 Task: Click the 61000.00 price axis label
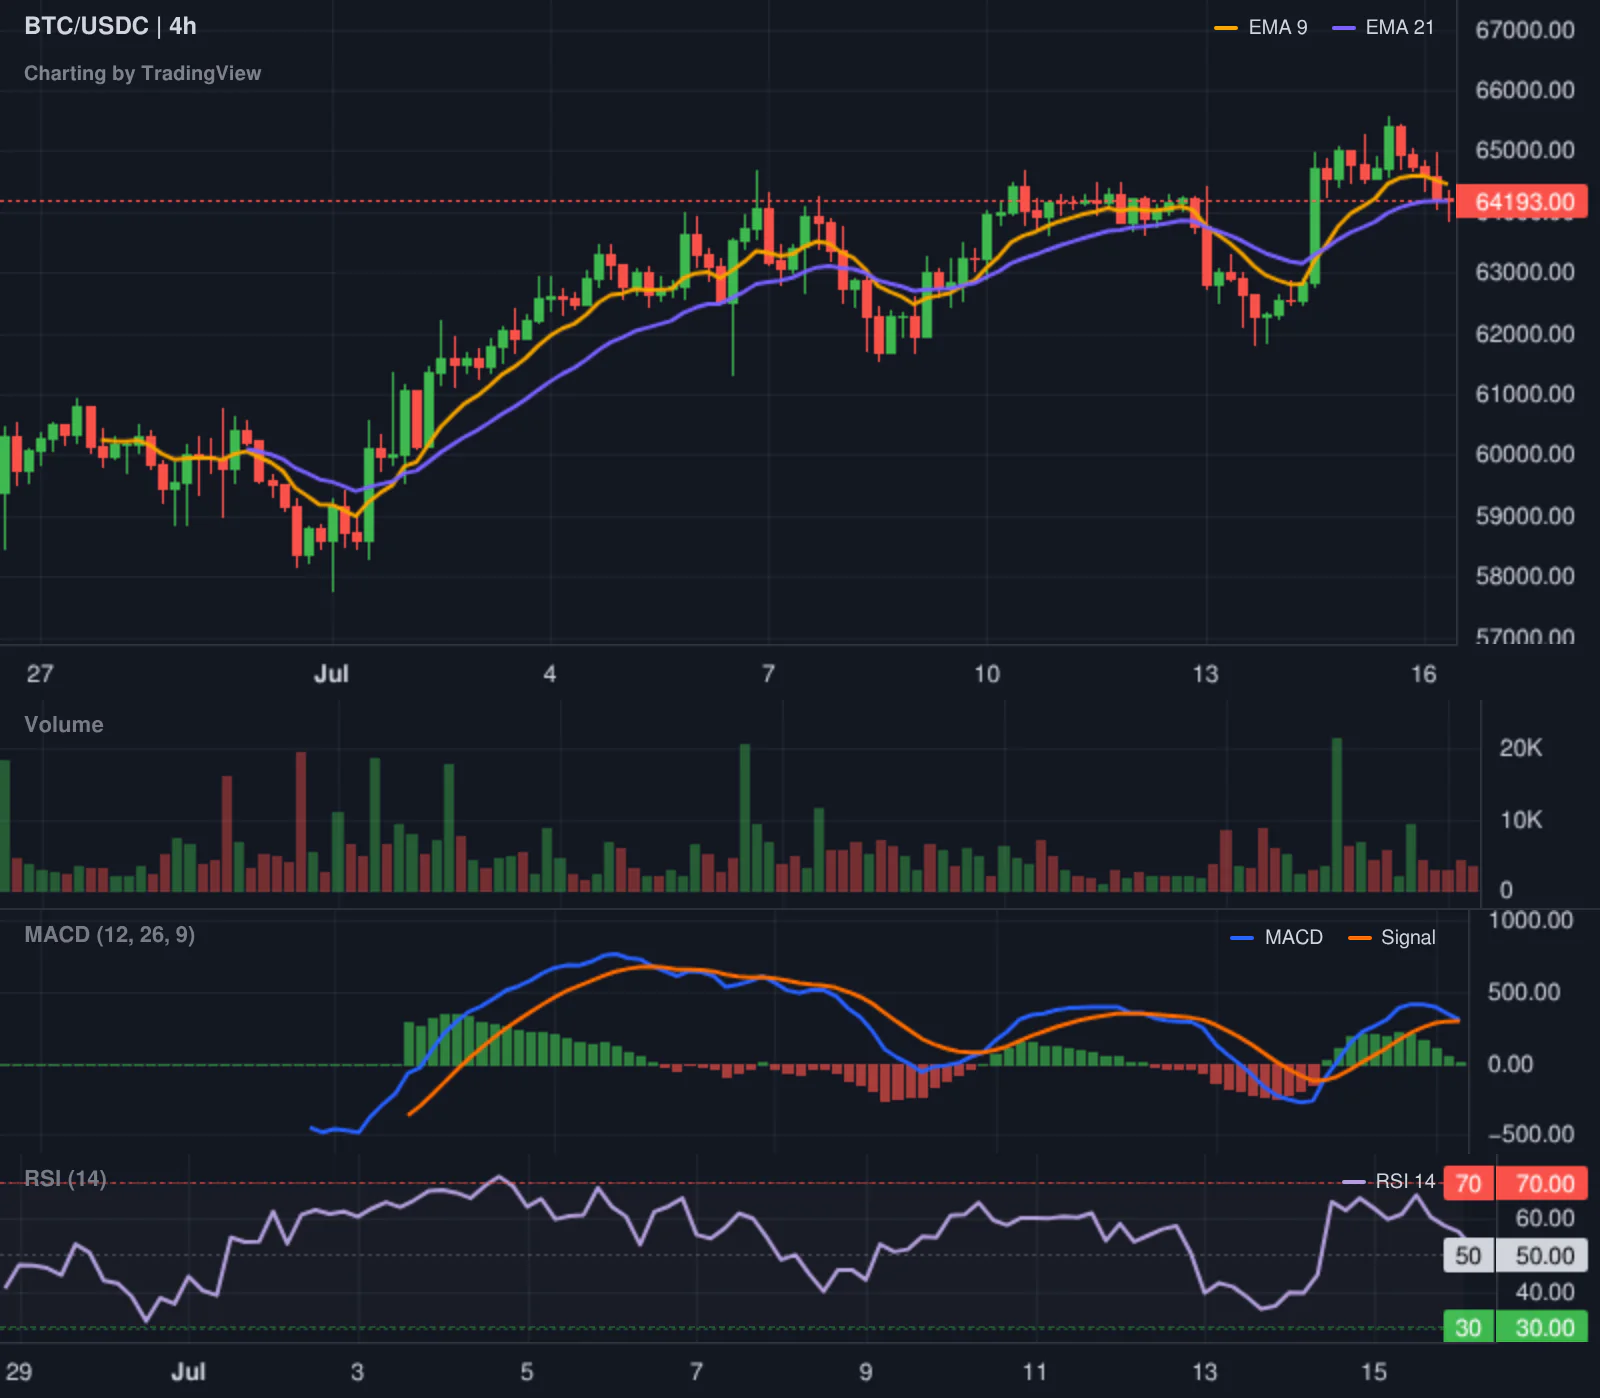coord(1525,394)
